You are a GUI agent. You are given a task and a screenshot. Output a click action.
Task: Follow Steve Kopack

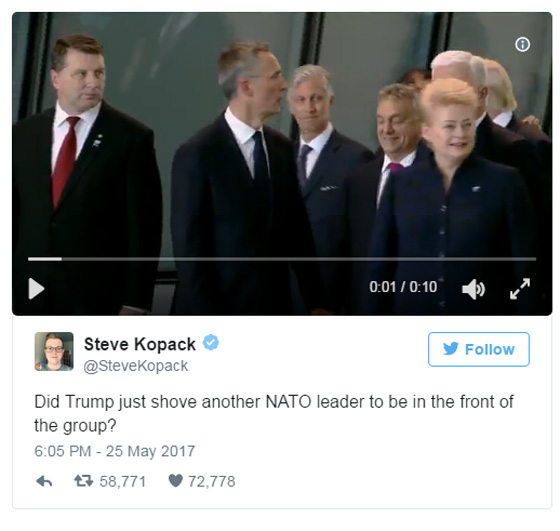(x=479, y=349)
